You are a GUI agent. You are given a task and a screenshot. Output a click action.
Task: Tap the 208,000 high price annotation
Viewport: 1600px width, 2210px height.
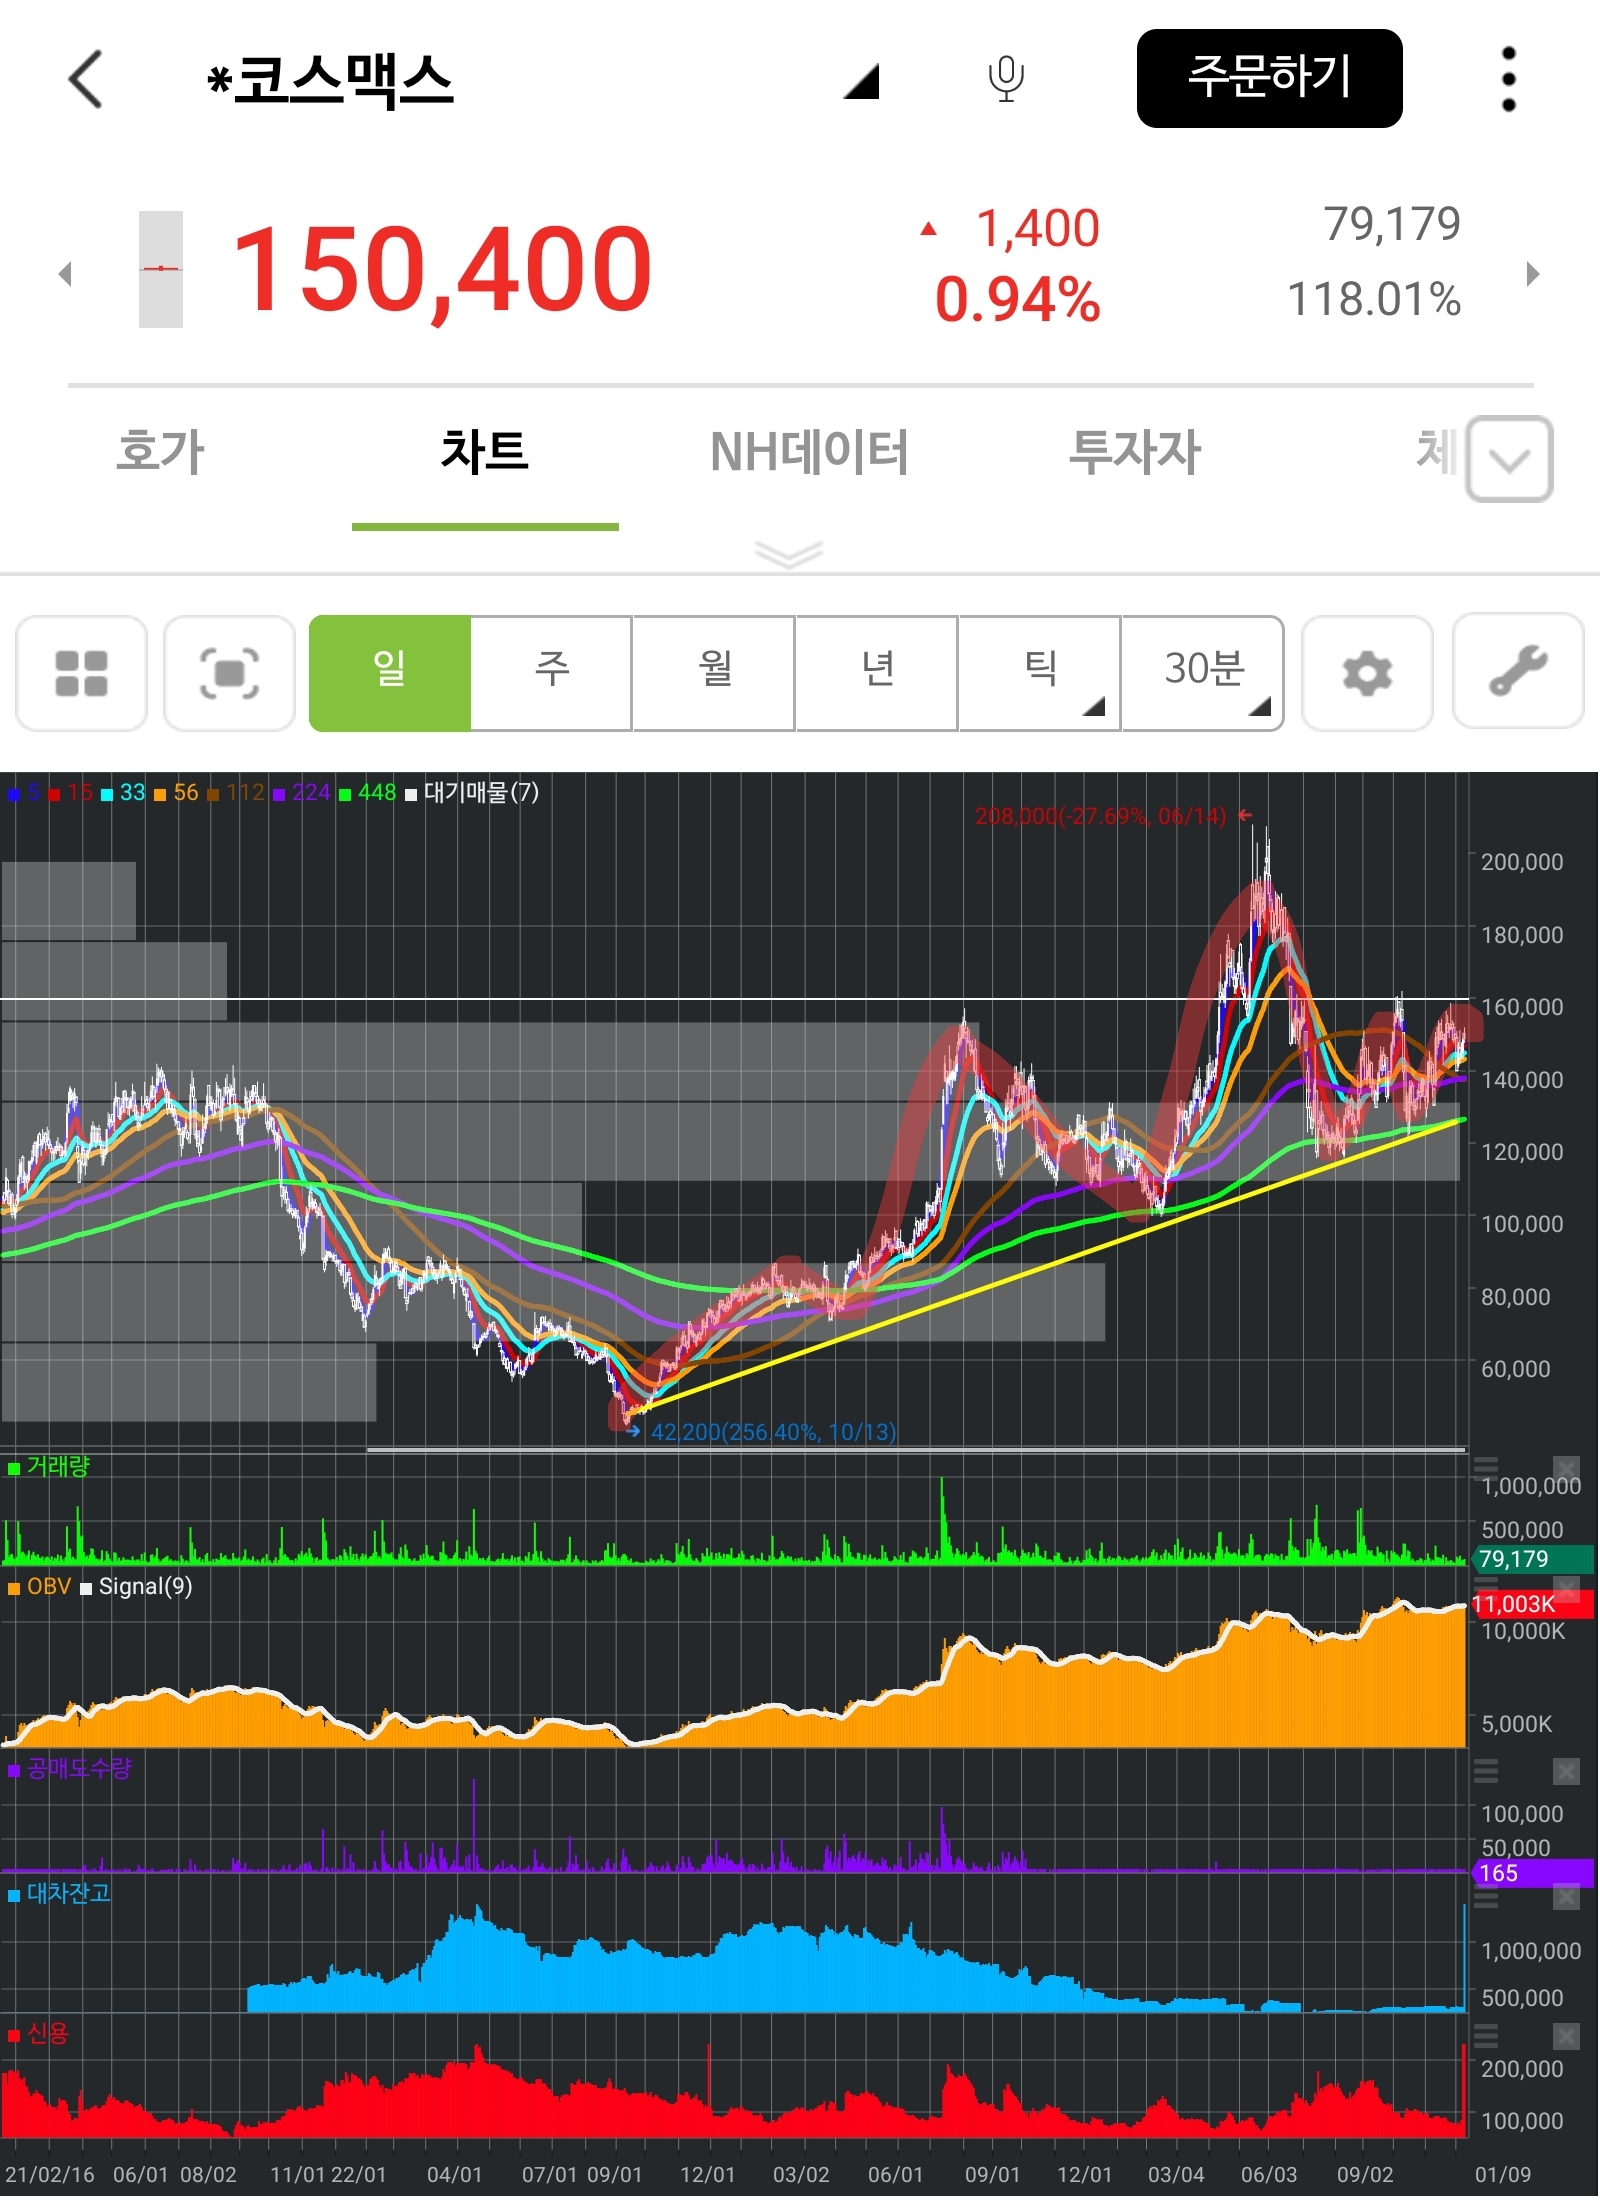[1101, 817]
